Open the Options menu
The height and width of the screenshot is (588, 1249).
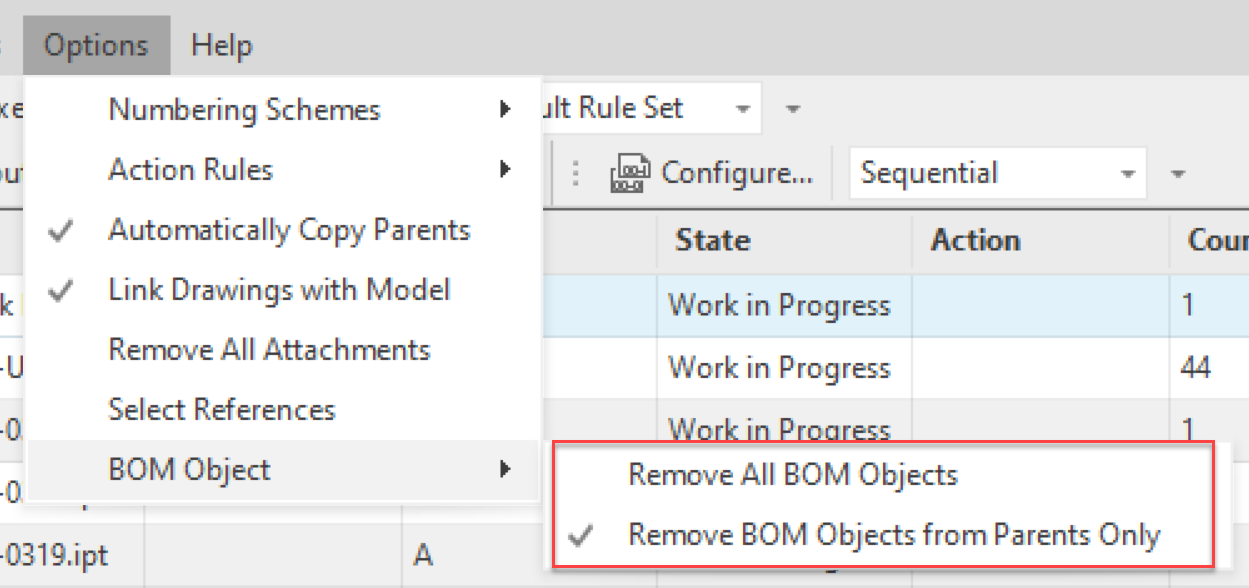(x=96, y=45)
